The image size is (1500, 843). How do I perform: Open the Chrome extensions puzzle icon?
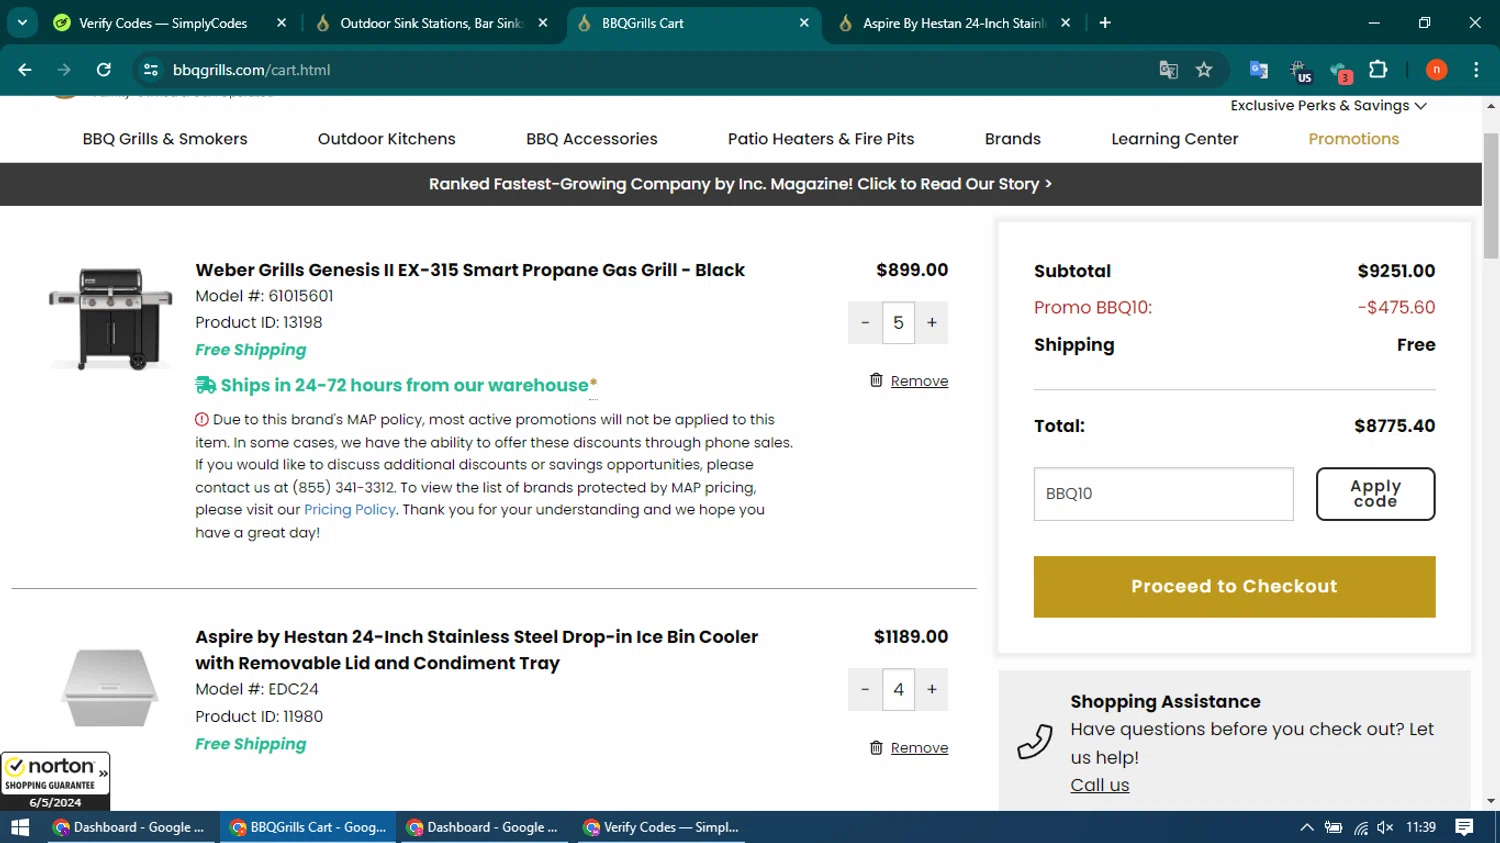1378,70
